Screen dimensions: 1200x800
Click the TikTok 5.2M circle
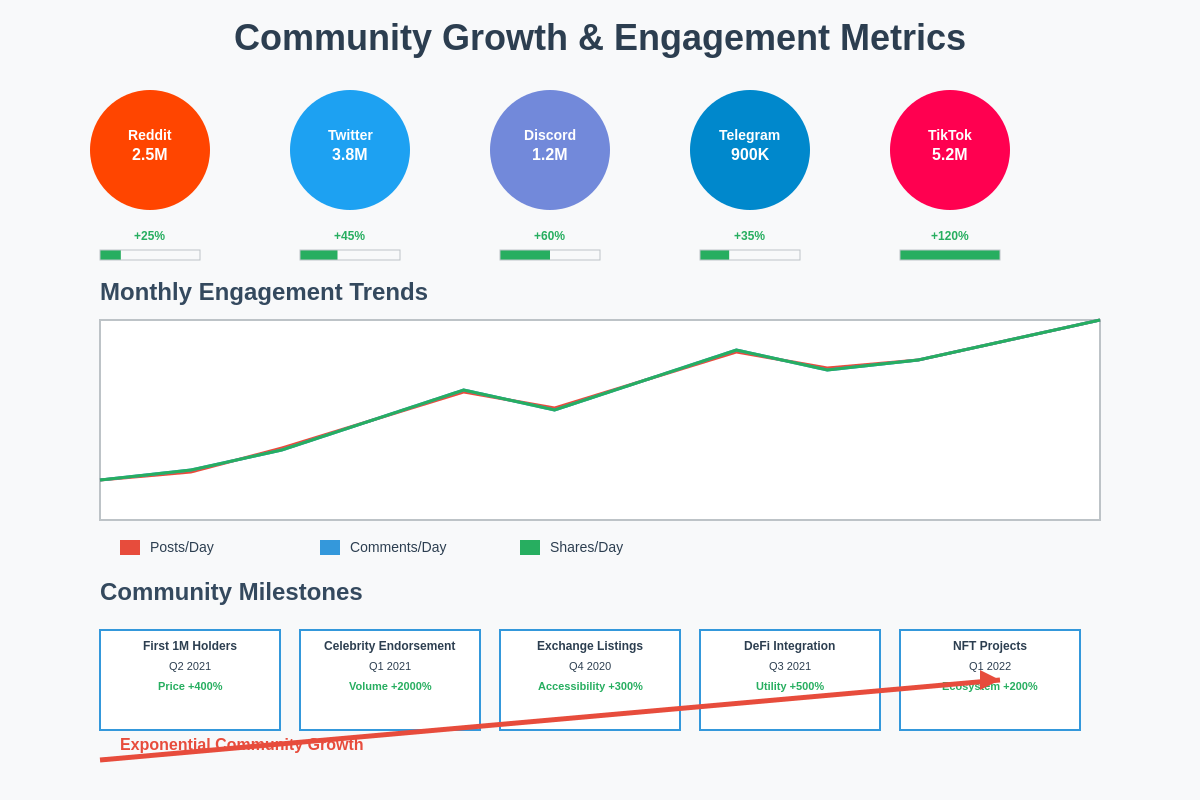pos(950,150)
